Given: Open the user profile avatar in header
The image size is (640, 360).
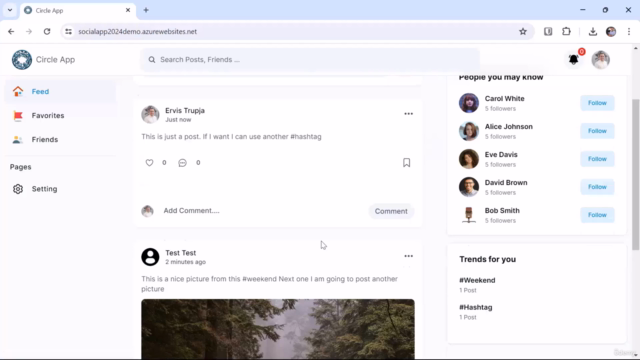Looking at the screenshot, I should click(x=601, y=60).
